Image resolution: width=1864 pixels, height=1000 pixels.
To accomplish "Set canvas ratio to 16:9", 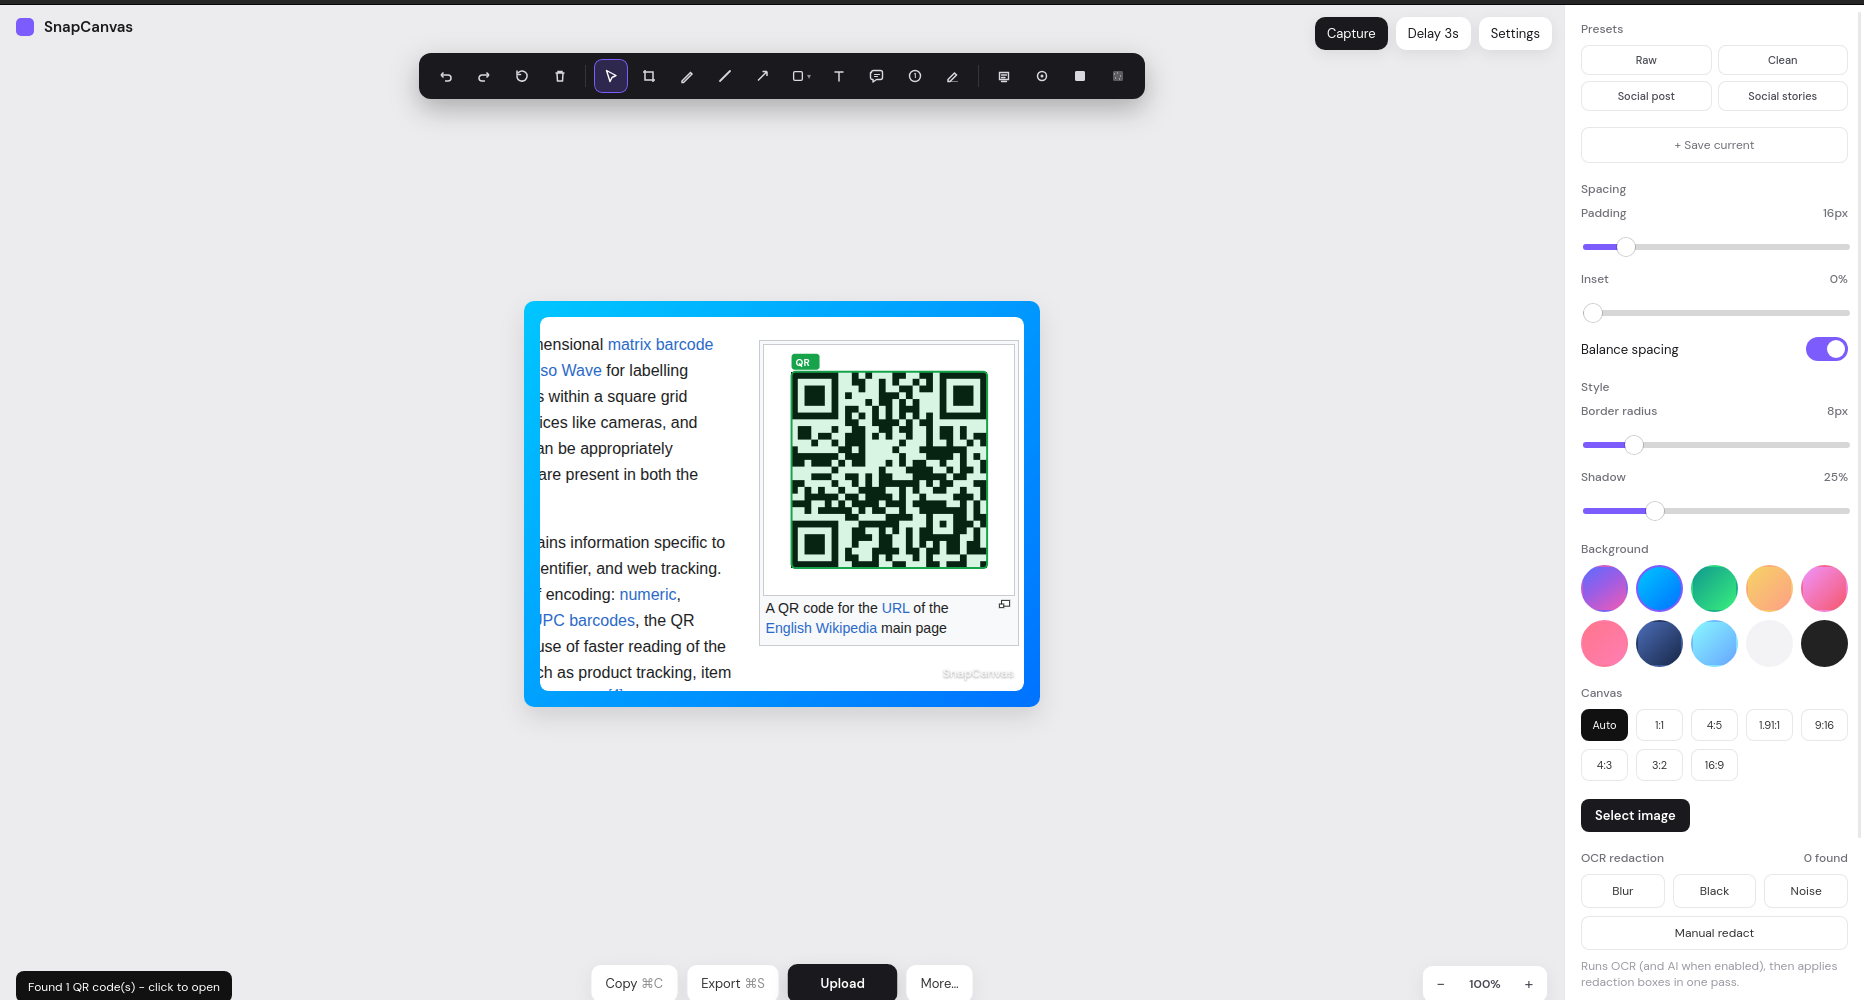I will pos(1714,765).
